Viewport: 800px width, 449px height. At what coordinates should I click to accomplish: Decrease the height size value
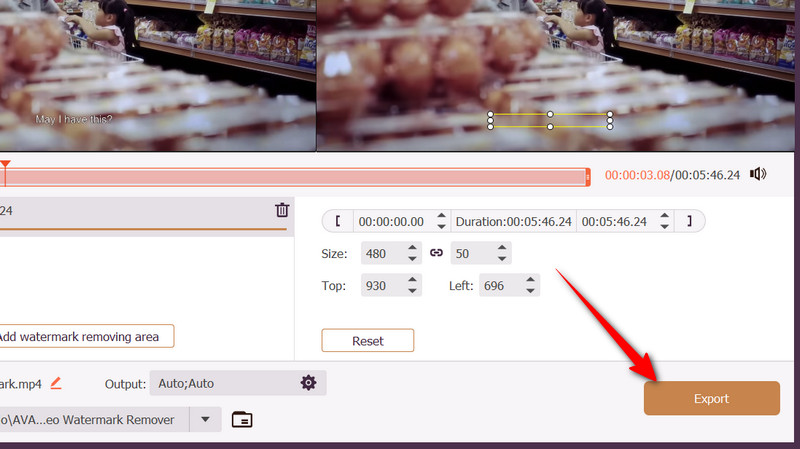point(500,259)
